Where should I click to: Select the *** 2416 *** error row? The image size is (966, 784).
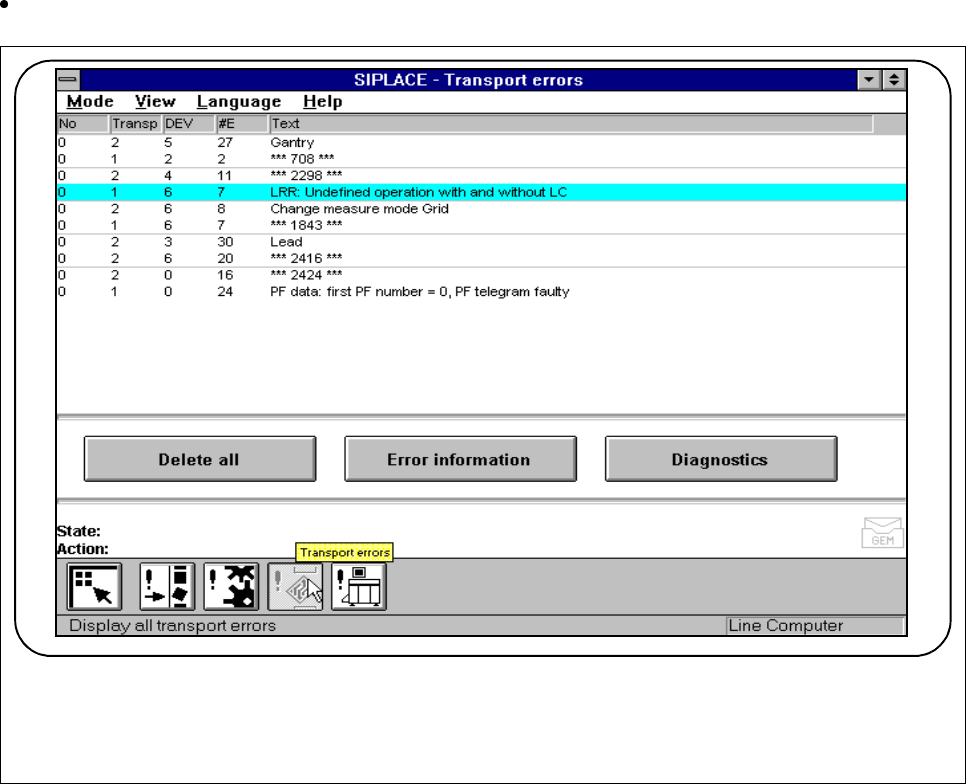481,259
